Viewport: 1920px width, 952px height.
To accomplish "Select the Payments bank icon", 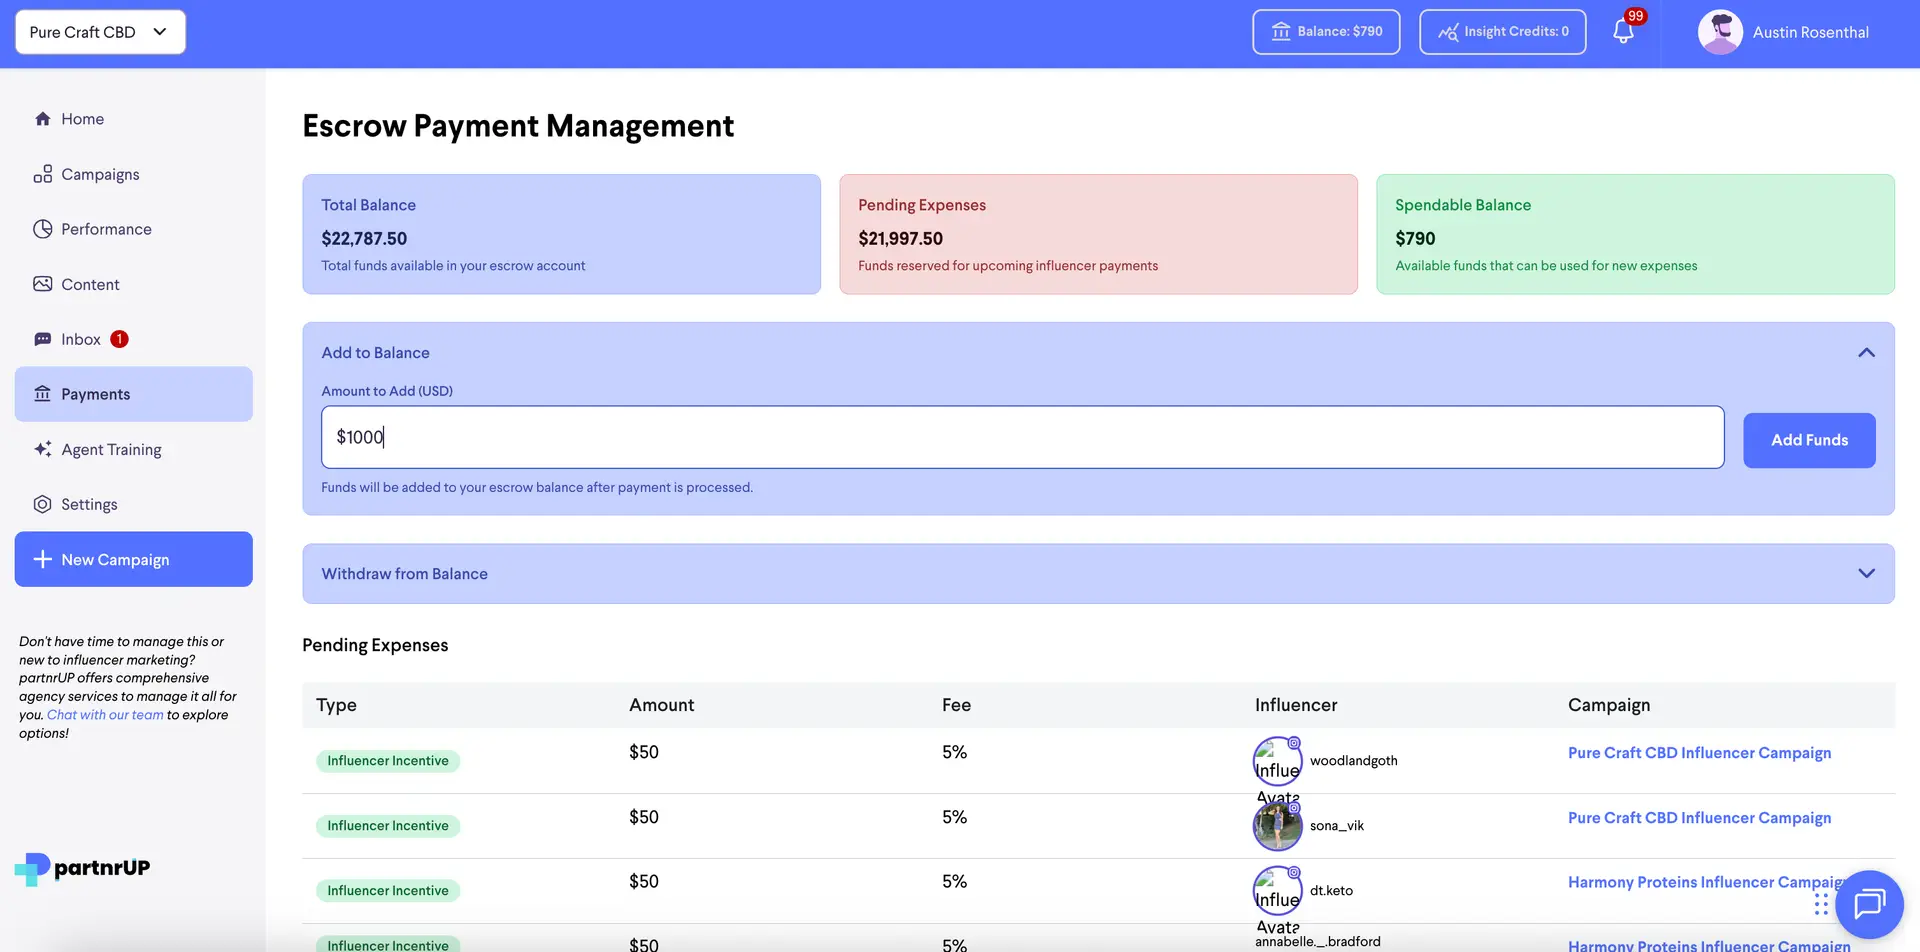I will [42, 393].
